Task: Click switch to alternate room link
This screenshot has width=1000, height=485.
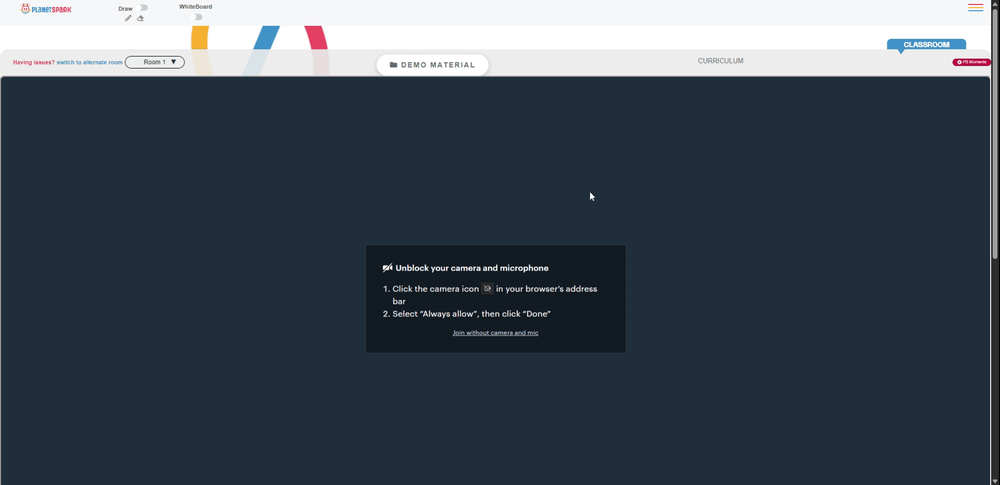Action: tap(89, 63)
